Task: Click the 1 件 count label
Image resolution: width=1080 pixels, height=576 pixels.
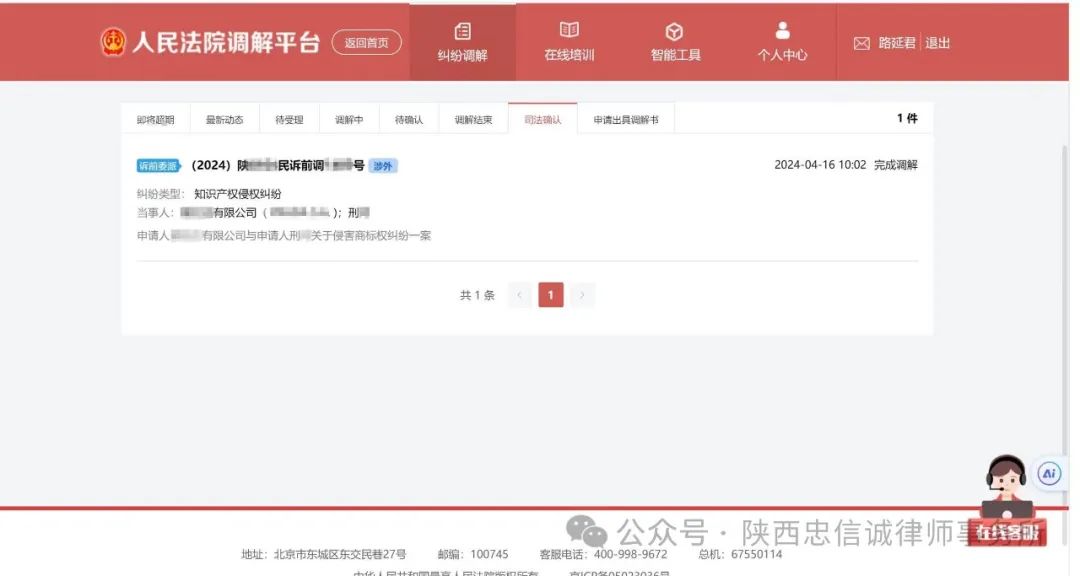Action: (907, 119)
